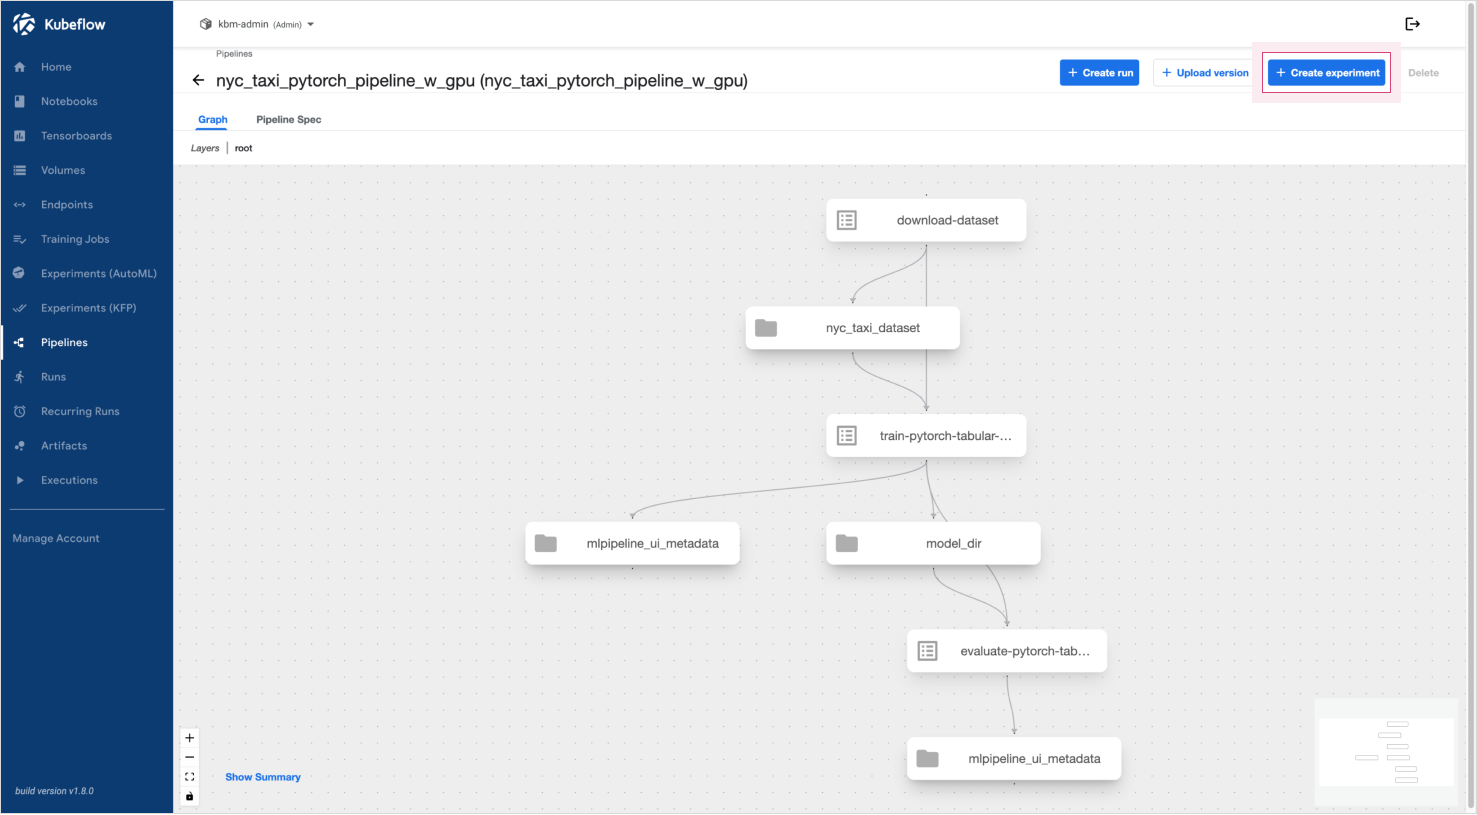Screen dimensions: 1477x815
Task: Click the Pipelines sidebar icon
Action: [x=19, y=342]
